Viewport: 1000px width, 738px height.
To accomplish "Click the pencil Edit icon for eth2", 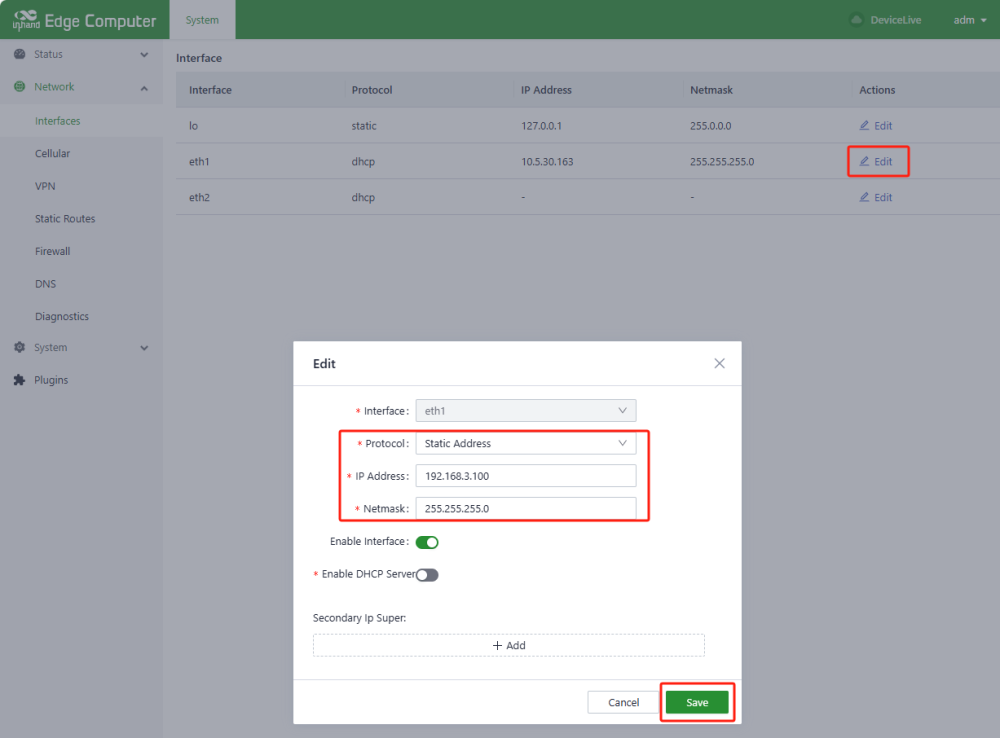I will pyautogui.click(x=865, y=197).
